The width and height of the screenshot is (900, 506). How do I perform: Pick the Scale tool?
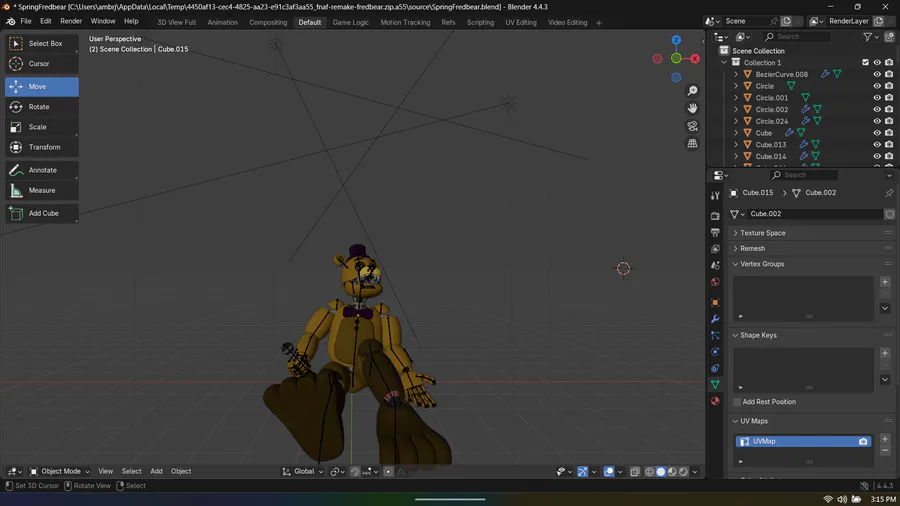pos(42,127)
